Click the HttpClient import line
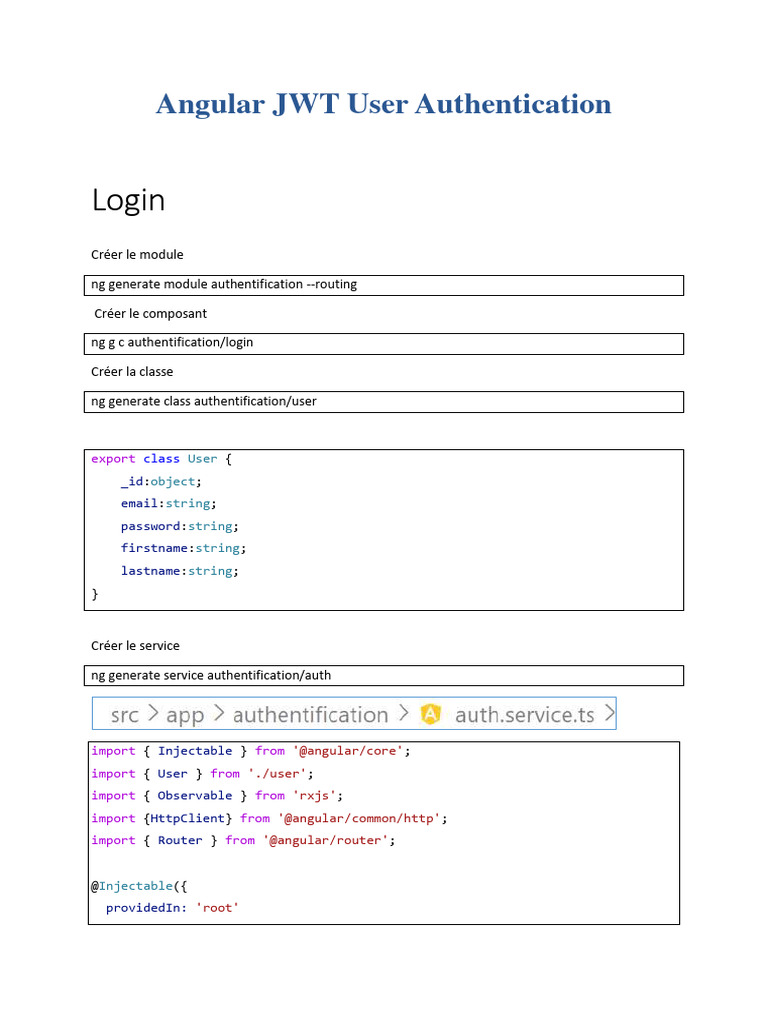The height and width of the screenshot is (1024, 768). [270, 818]
